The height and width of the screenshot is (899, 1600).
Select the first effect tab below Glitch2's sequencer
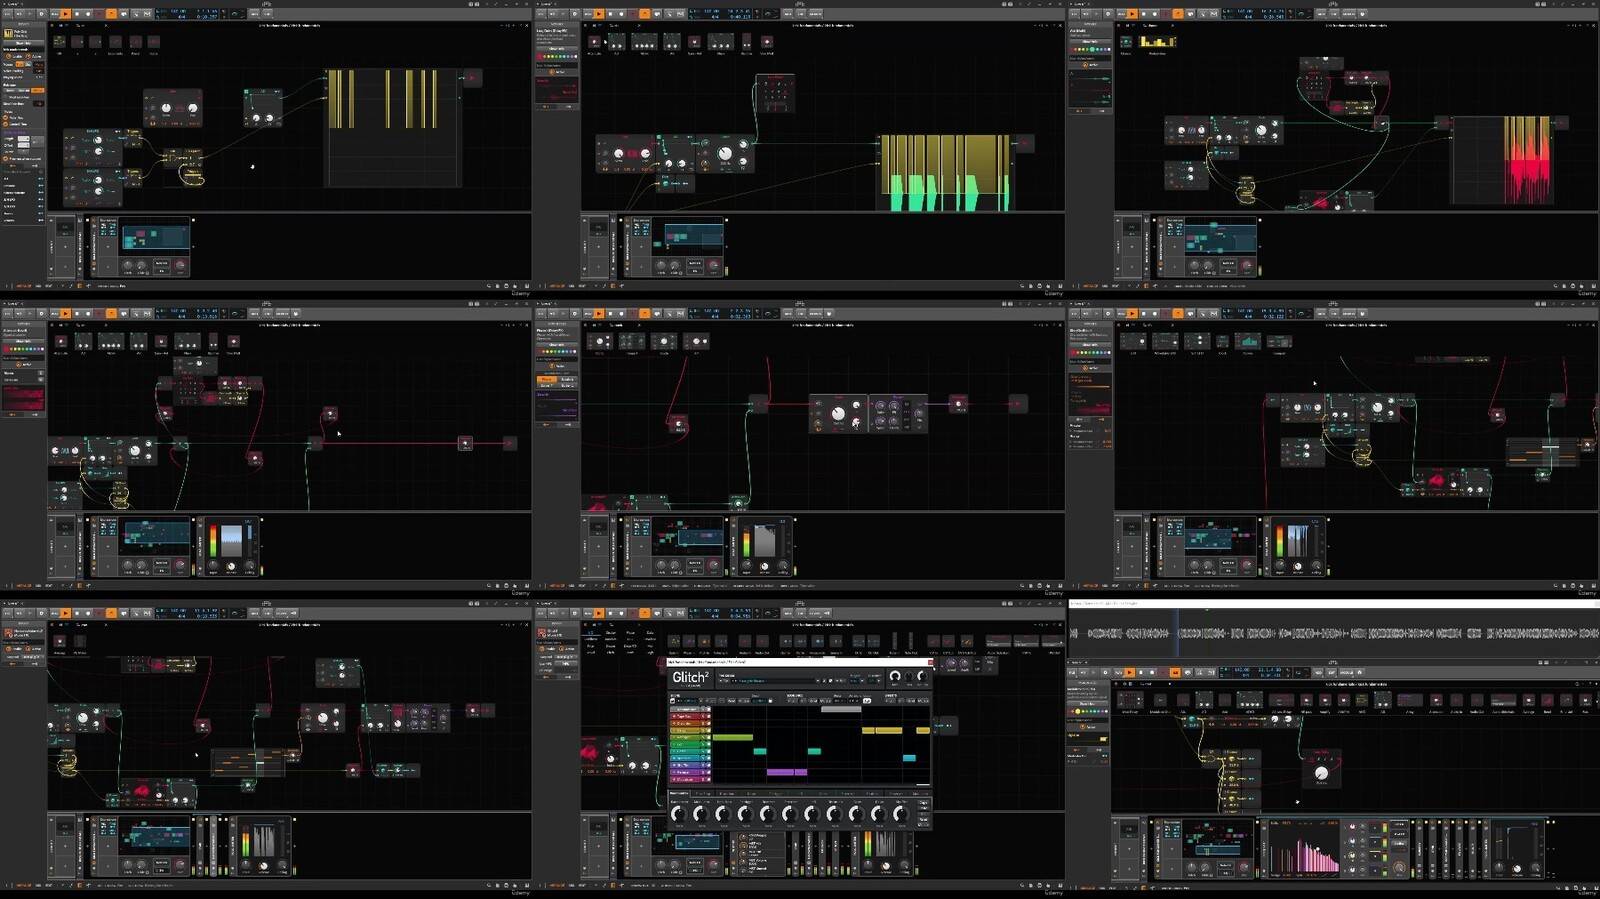[x=679, y=794]
